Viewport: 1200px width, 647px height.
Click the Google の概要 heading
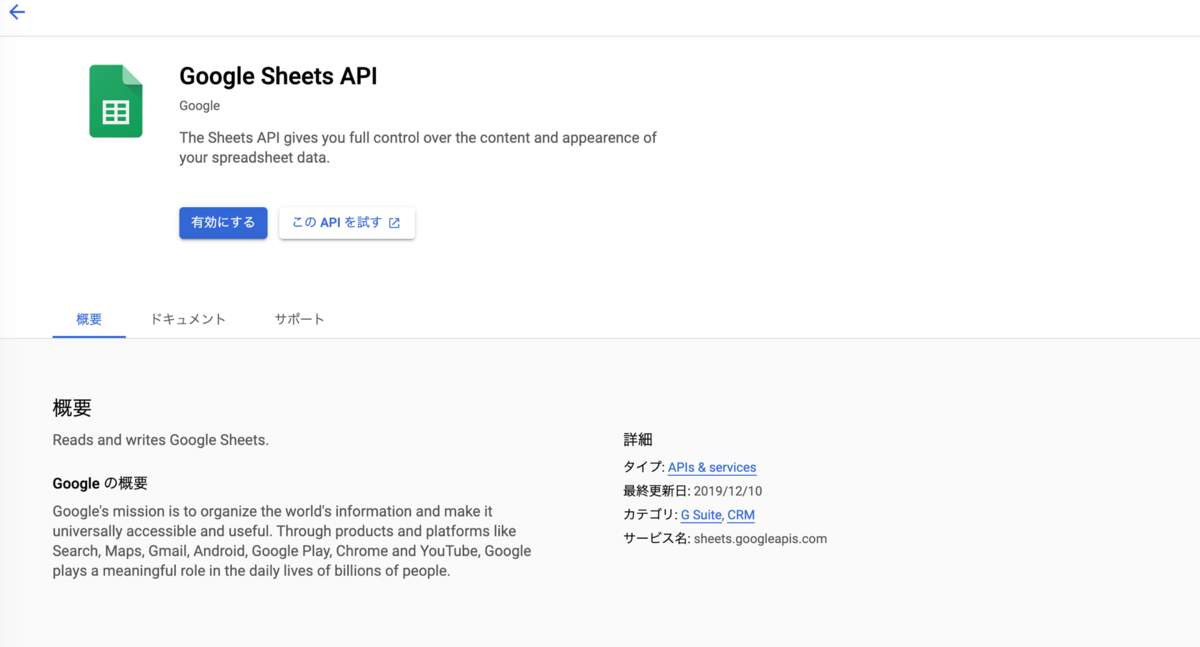coord(100,483)
